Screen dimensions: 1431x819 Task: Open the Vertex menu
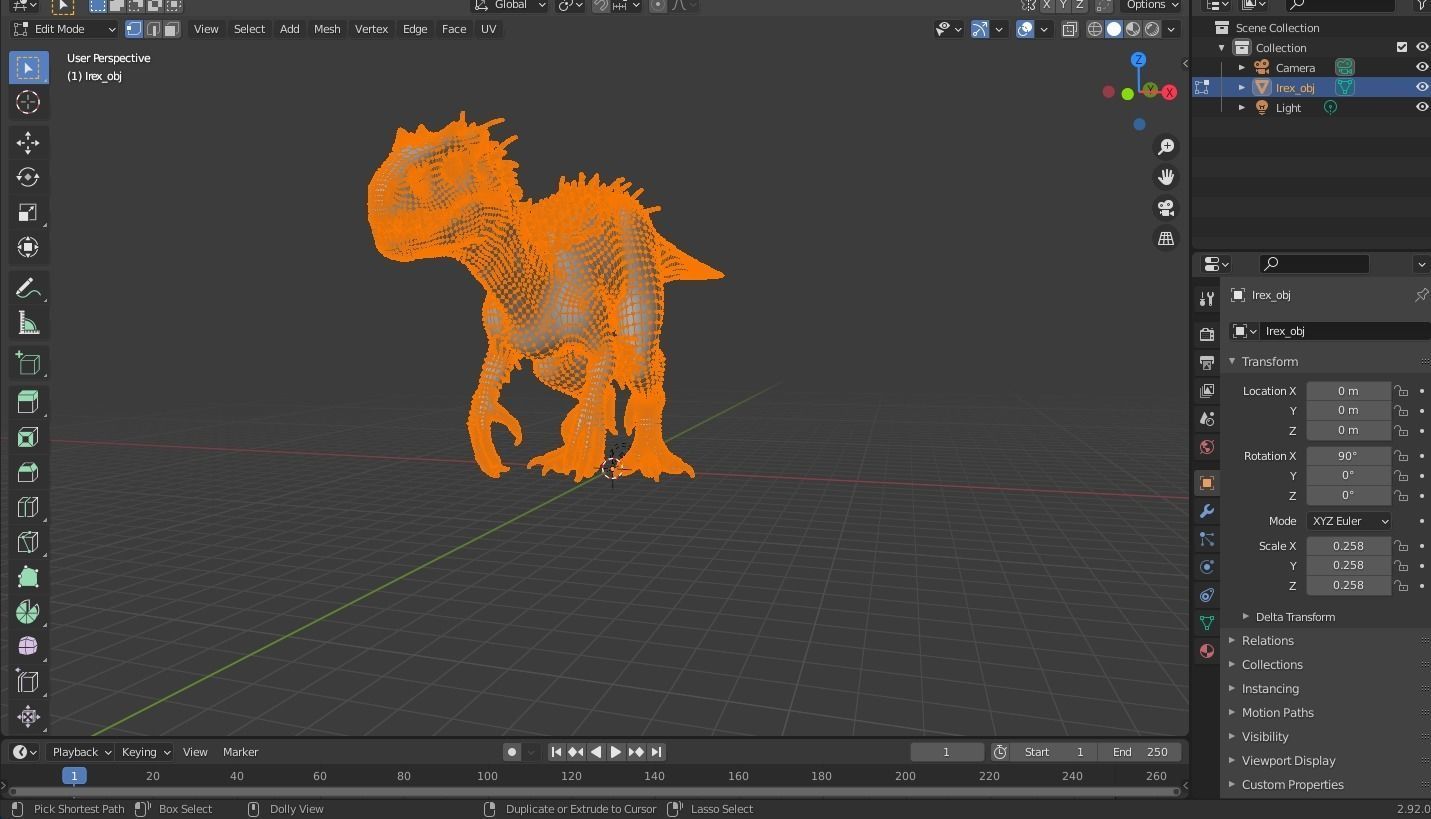pyautogui.click(x=371, y=29)
